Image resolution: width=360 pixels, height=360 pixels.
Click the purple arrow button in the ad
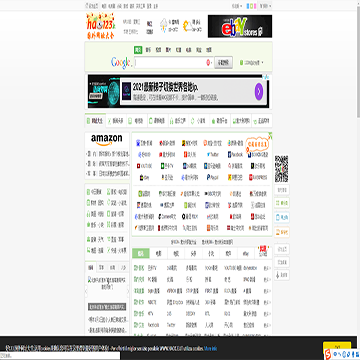click(x=259, y=92)
